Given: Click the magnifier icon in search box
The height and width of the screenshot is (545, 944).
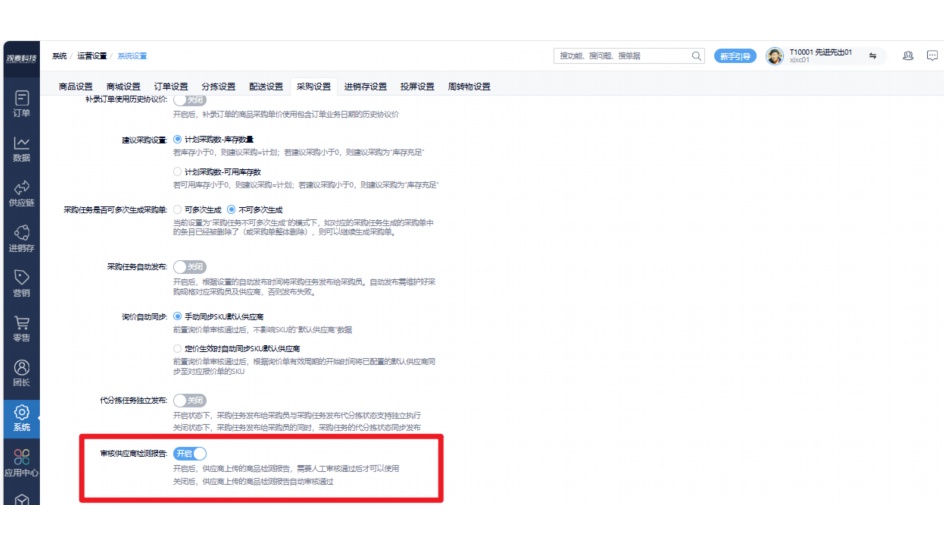Looking at the screenshot, I should (697, 57).
